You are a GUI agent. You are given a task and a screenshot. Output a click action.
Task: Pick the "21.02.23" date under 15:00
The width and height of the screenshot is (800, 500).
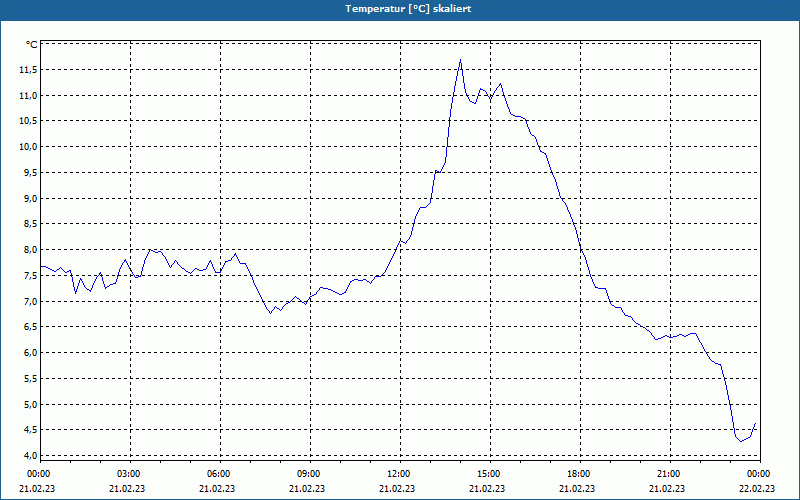(x=487, y=488)
